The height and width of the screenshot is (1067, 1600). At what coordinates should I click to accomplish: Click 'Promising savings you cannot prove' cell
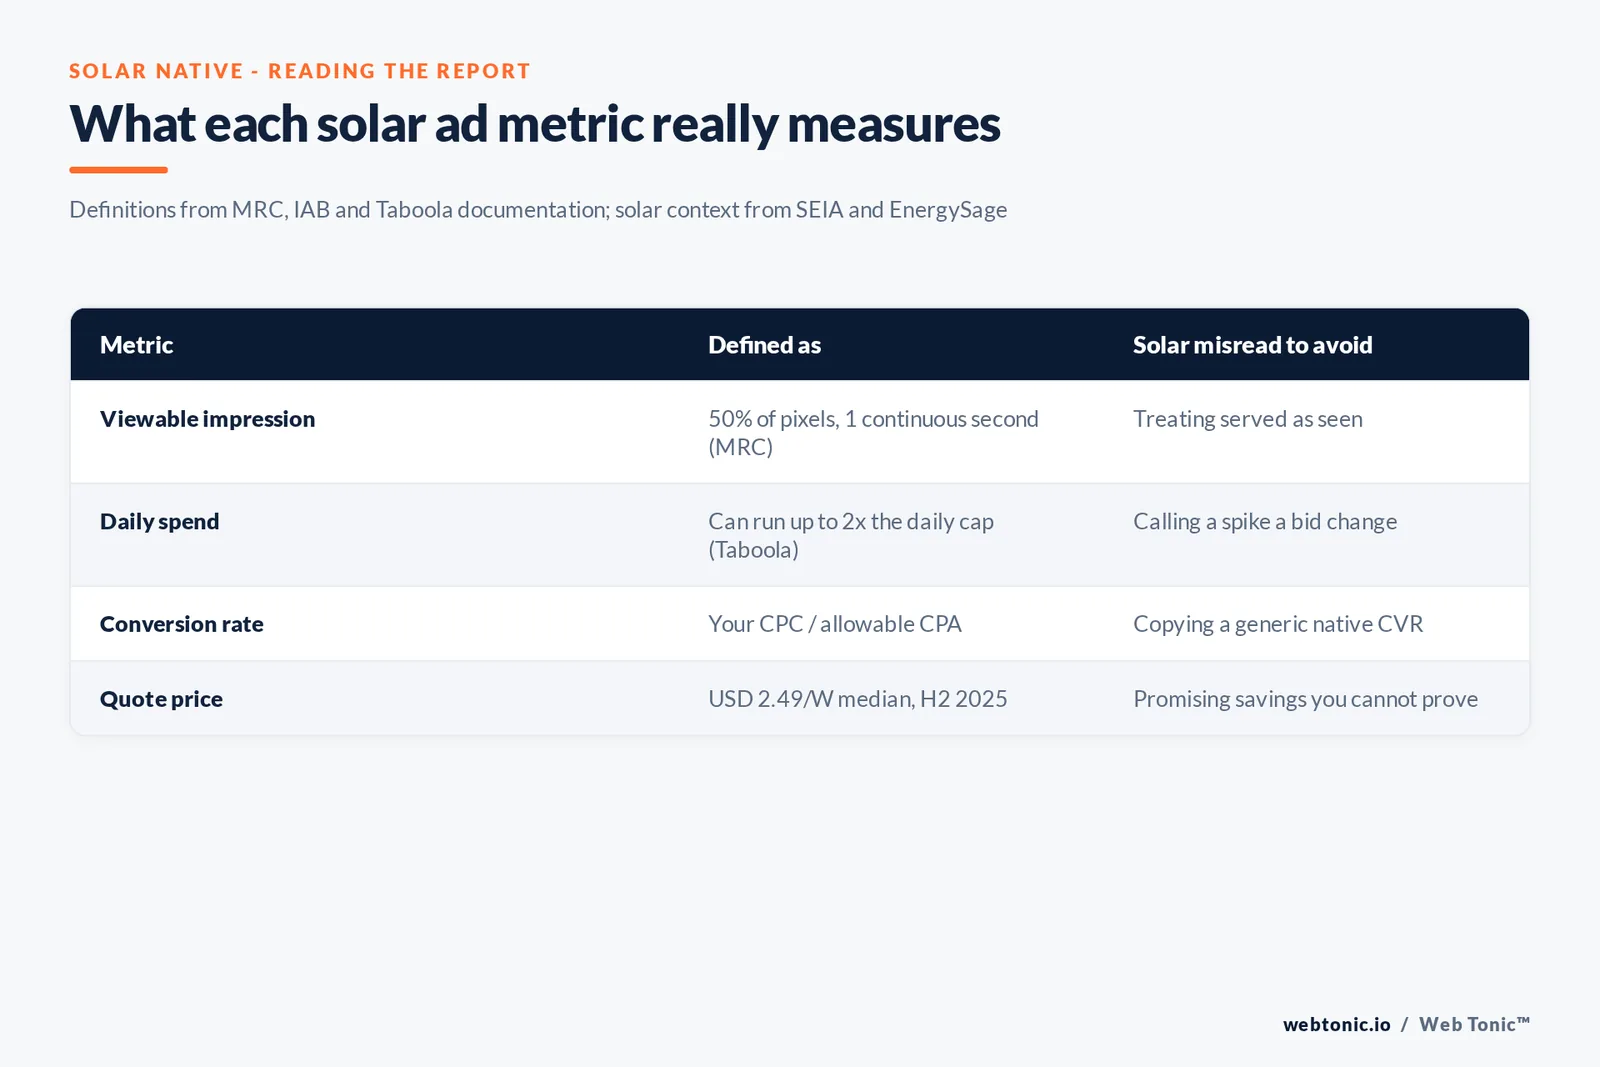coord(1305,699)
